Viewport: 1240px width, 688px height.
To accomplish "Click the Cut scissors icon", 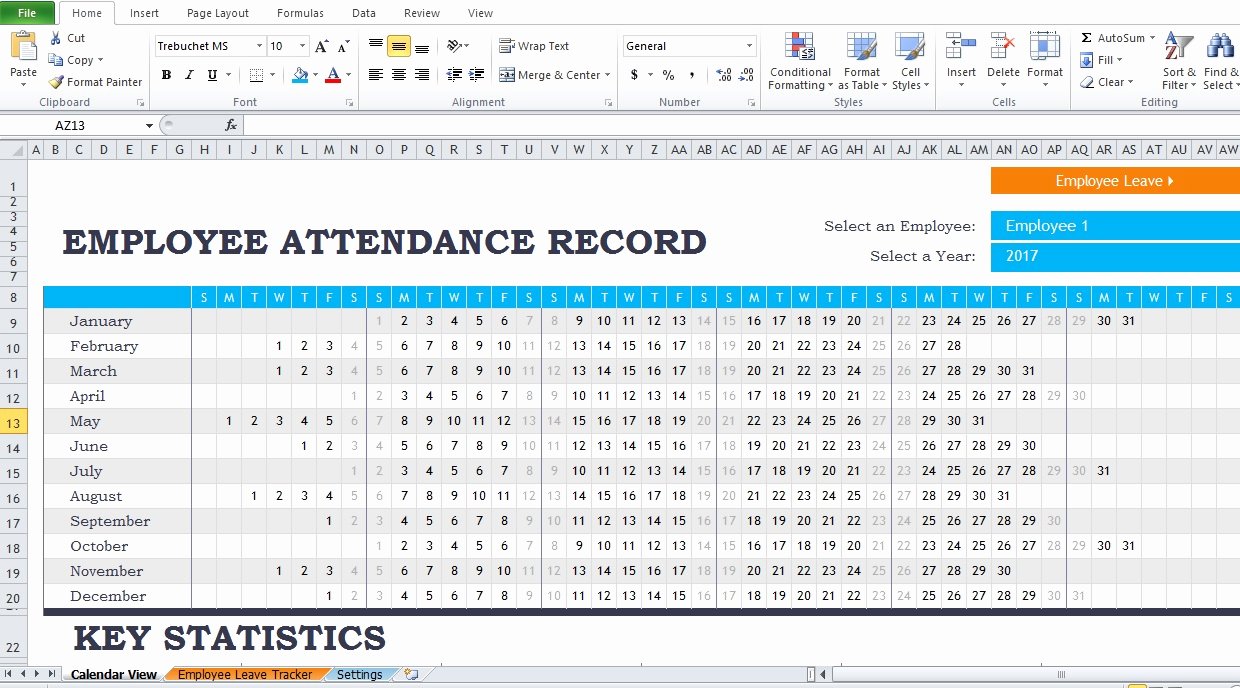I will (x=55, y=38).
